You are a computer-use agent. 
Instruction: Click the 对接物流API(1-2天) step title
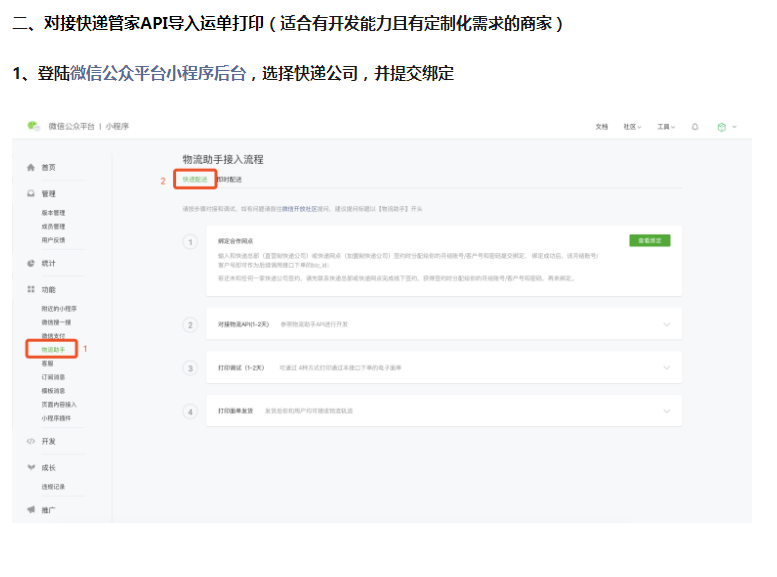[x=243, y=324]
